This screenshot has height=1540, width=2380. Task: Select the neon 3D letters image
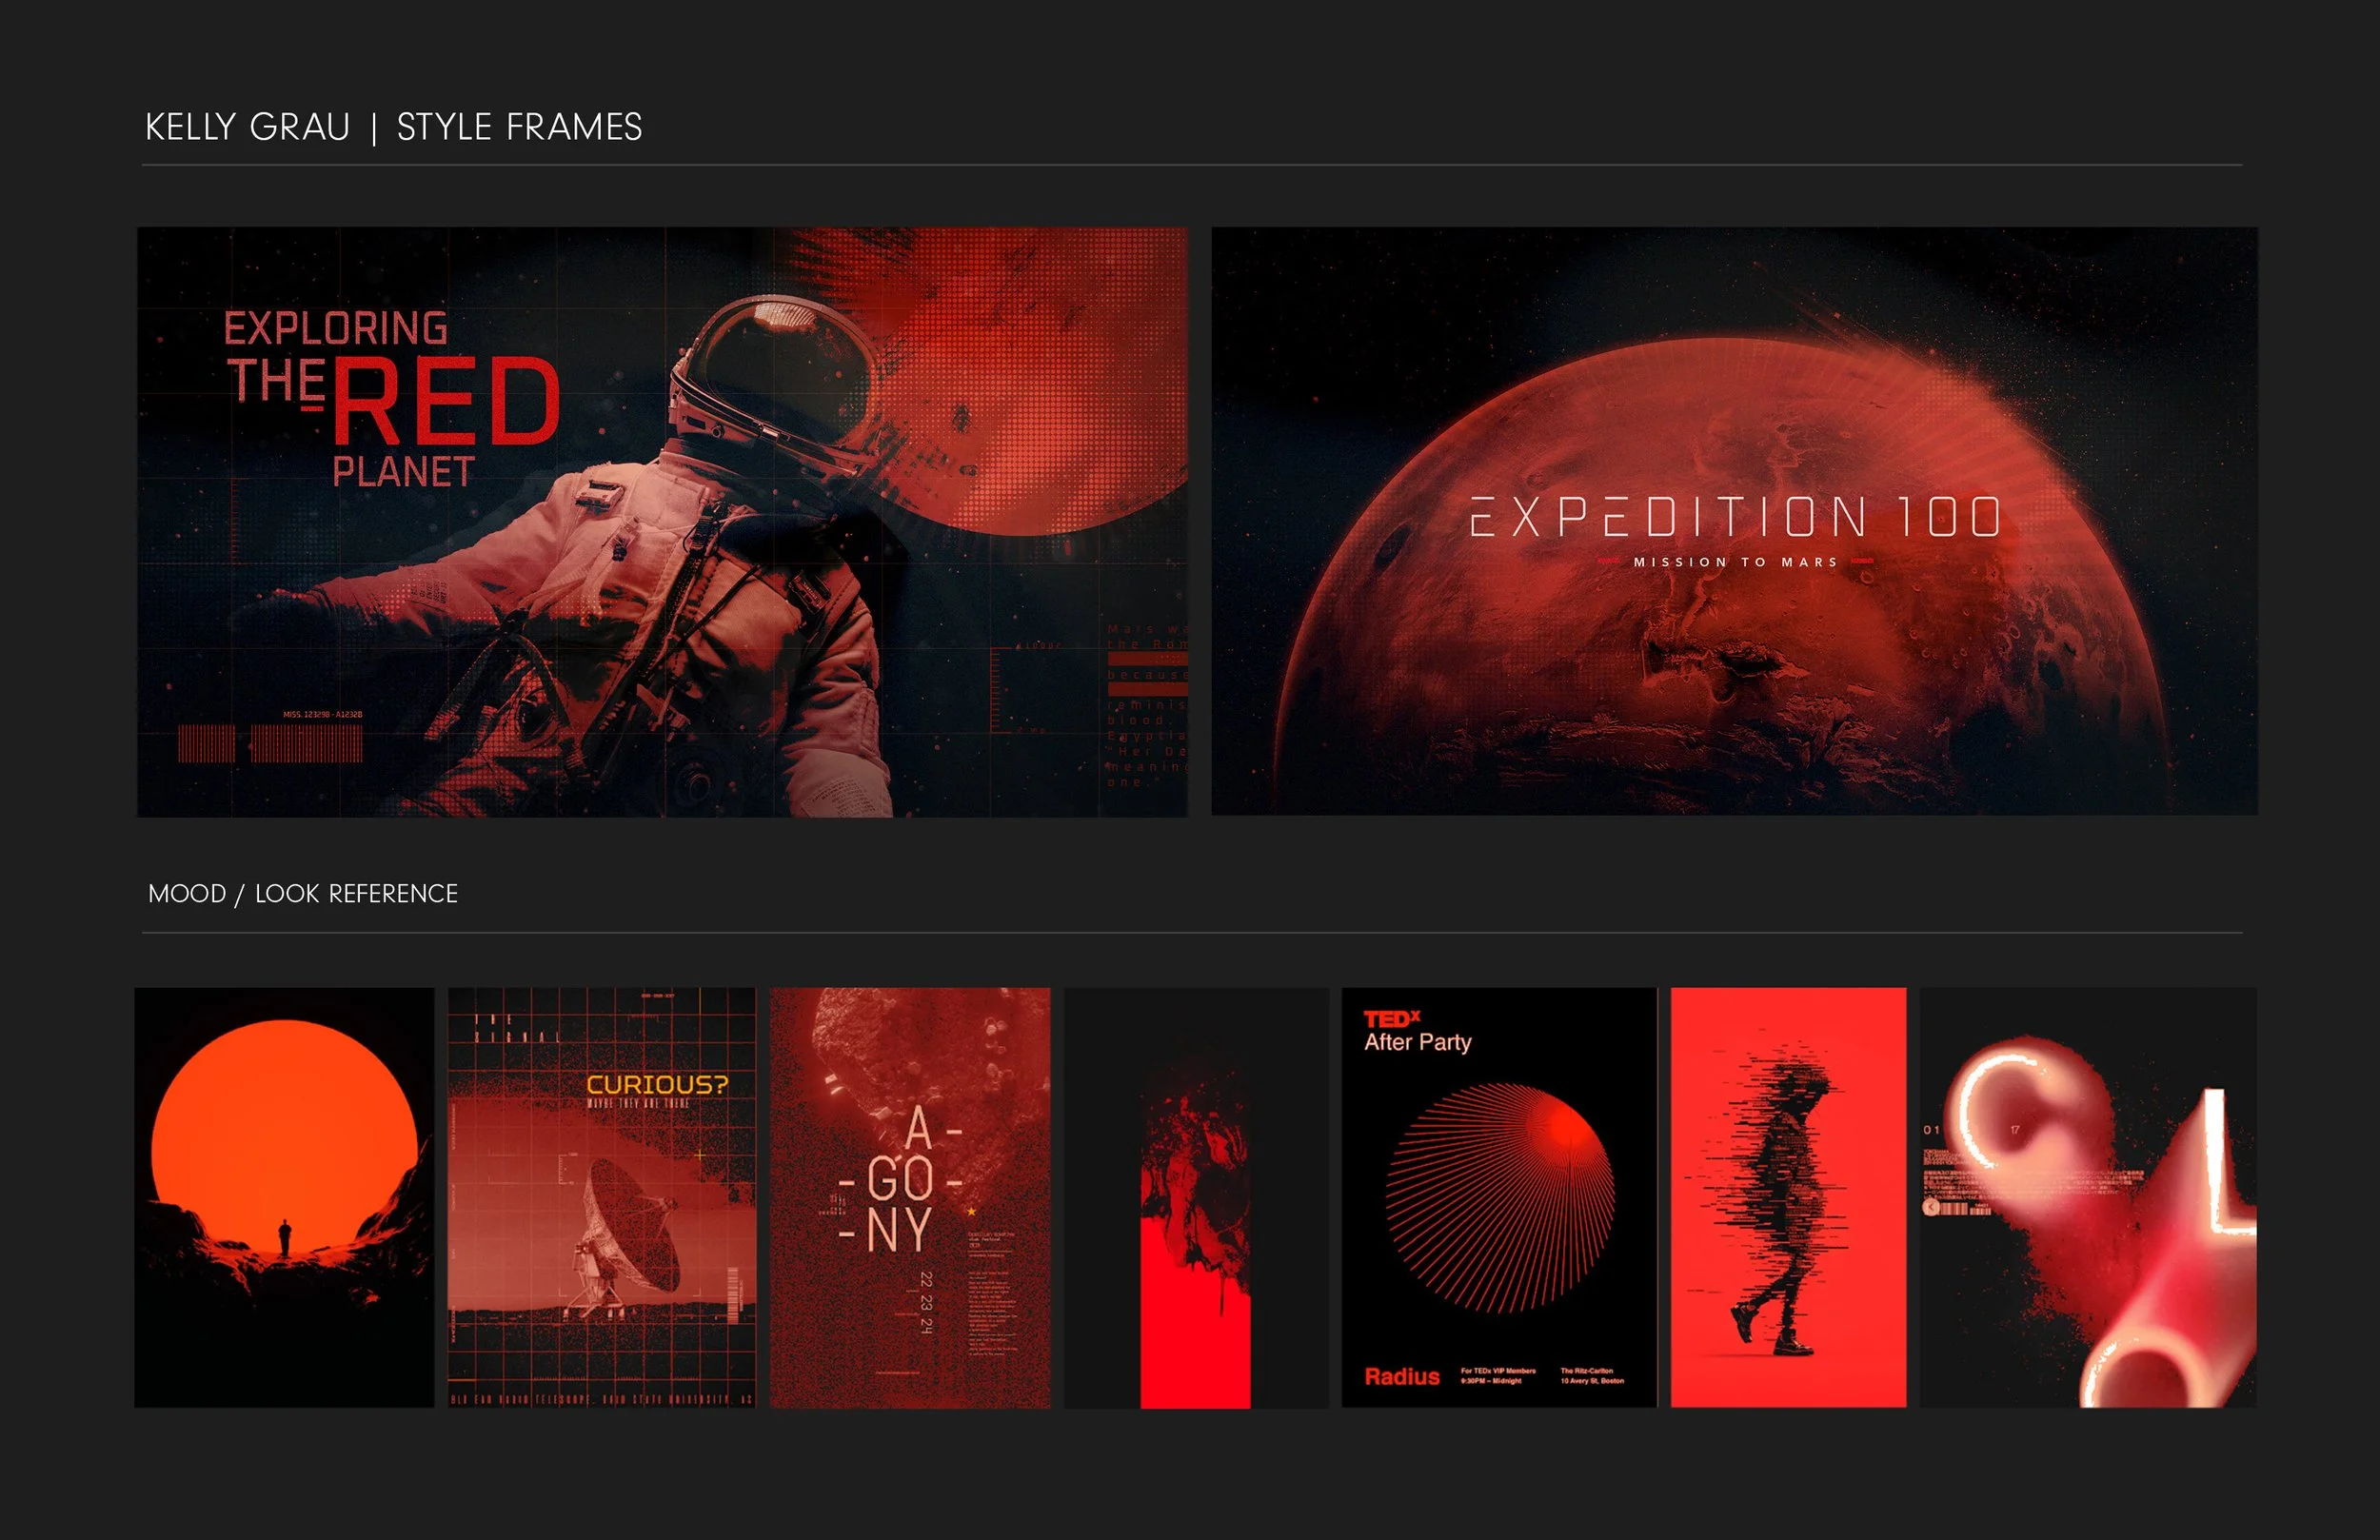(2088, 1198)
